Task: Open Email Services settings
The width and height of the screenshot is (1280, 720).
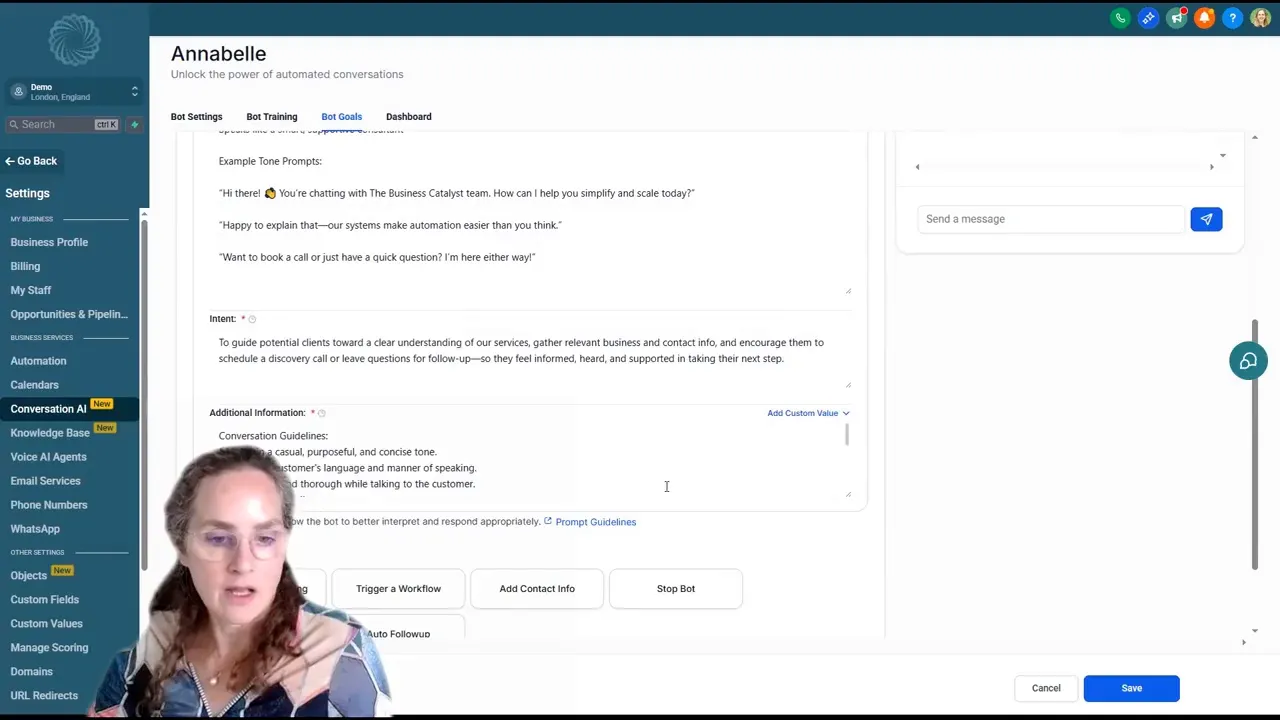Action: [x=45, y=481]
